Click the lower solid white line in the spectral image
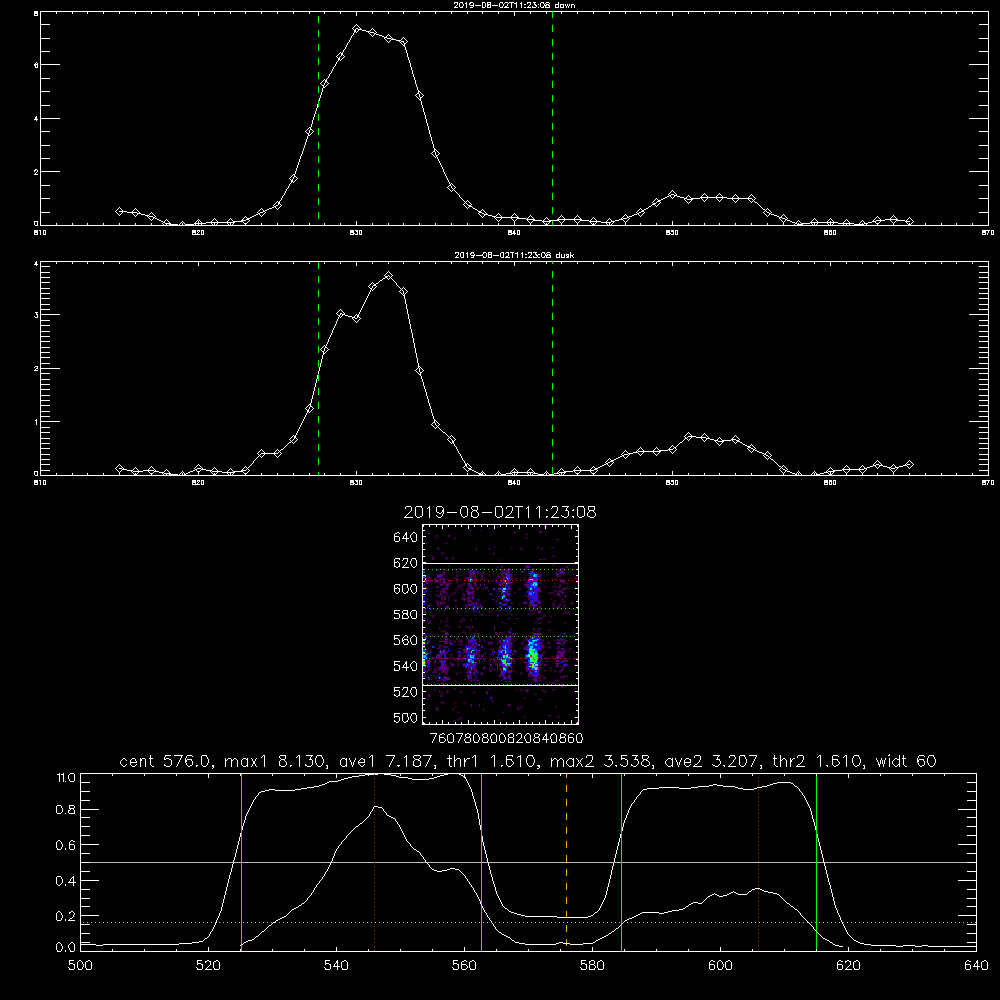 click(501, 685)
